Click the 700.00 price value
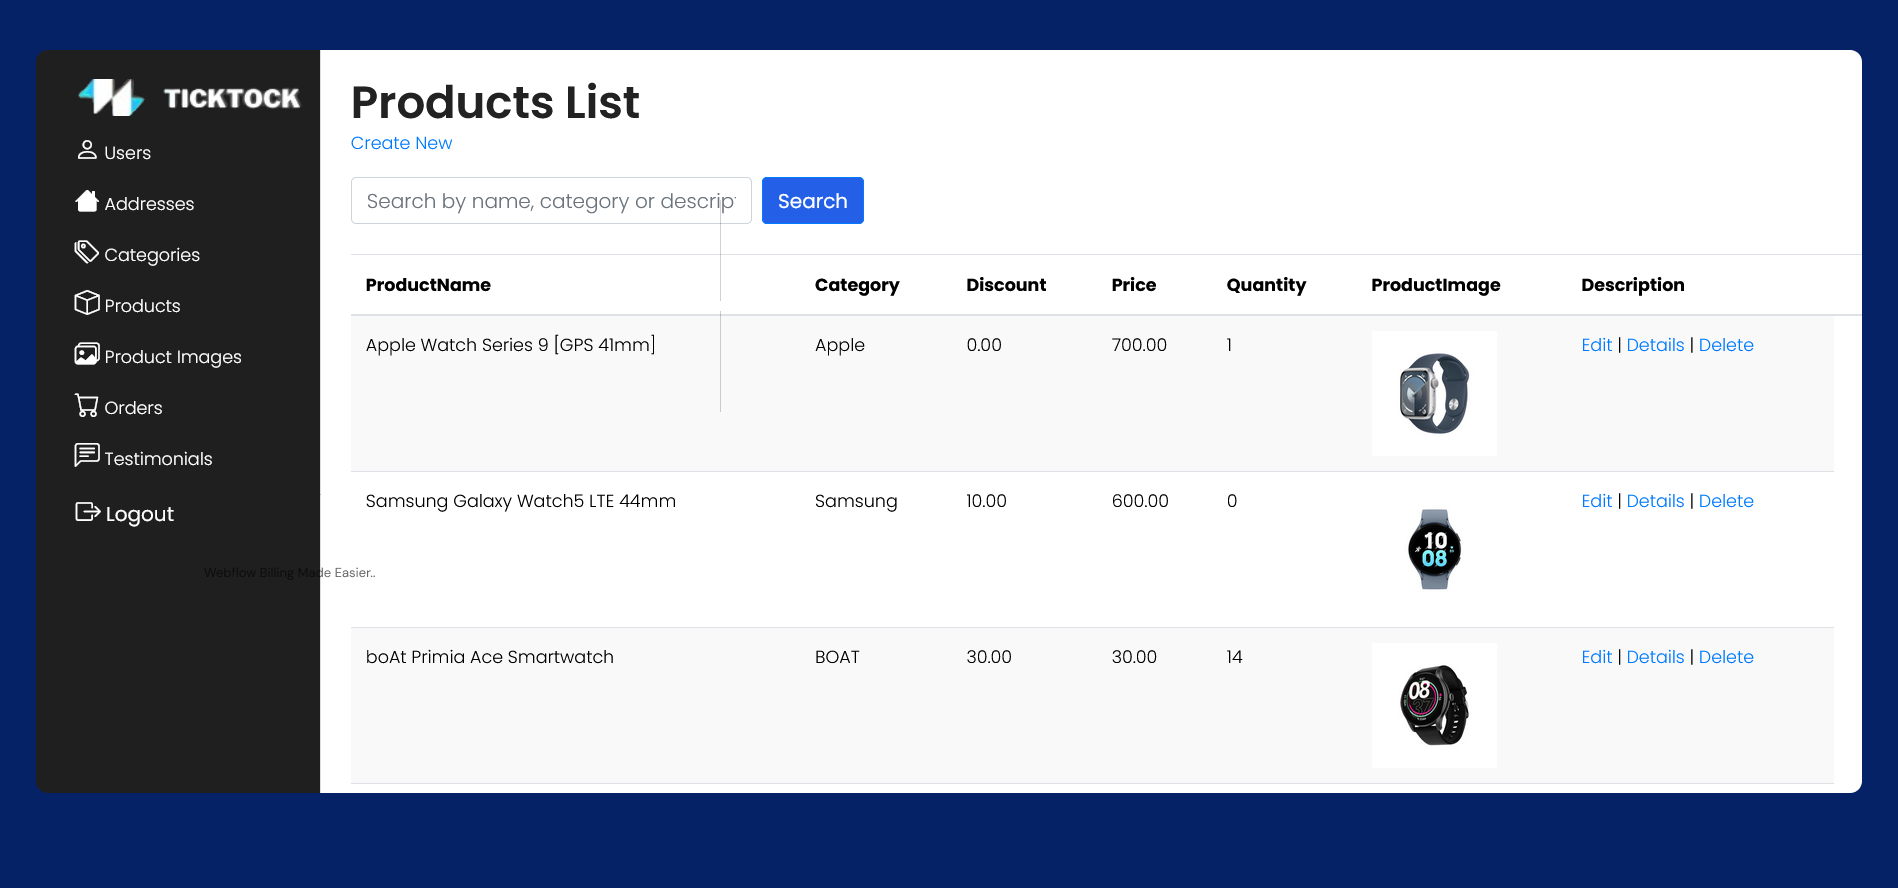The image size is (1898, 888). point(1139,345)
